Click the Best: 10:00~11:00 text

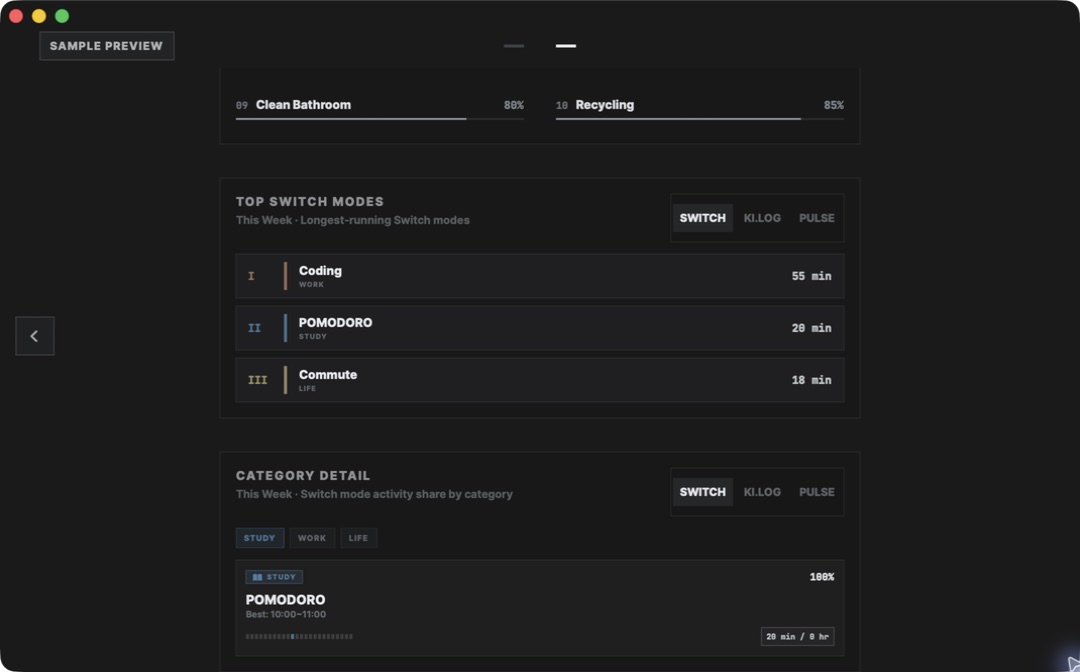point(286,615)
